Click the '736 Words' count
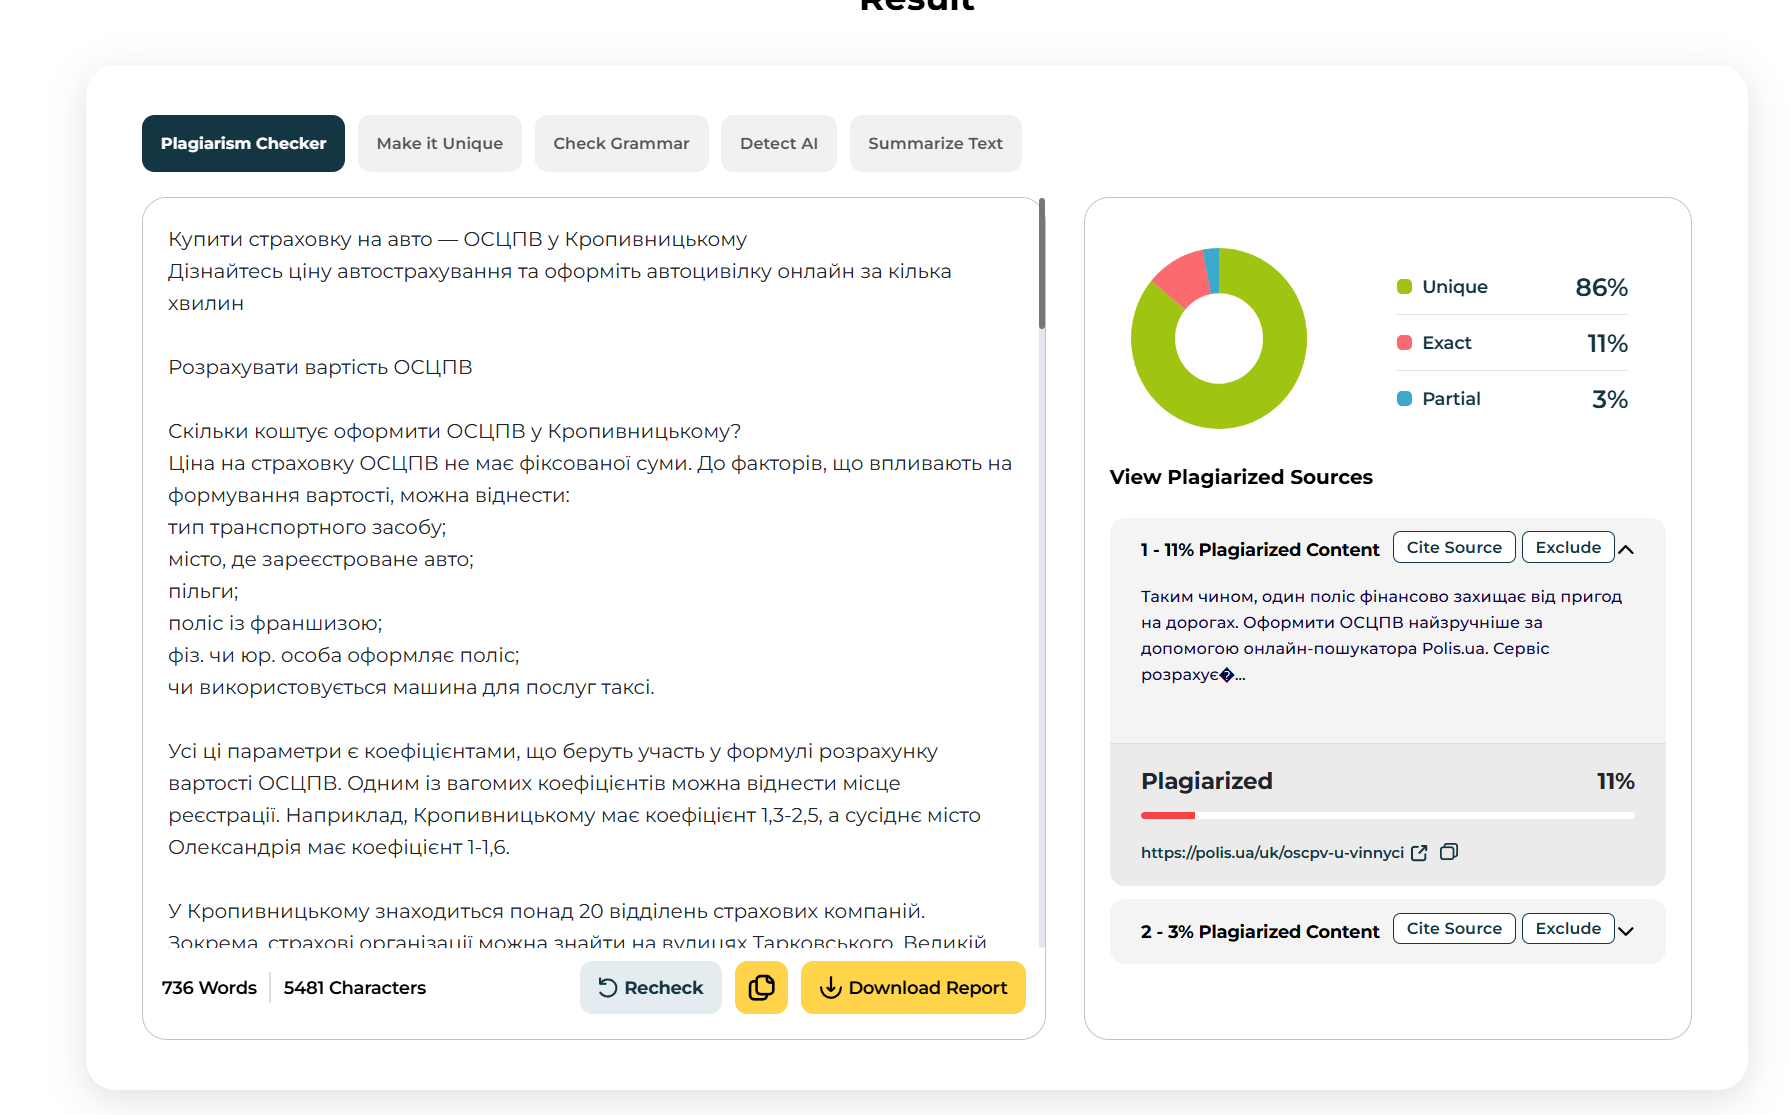 209,988
